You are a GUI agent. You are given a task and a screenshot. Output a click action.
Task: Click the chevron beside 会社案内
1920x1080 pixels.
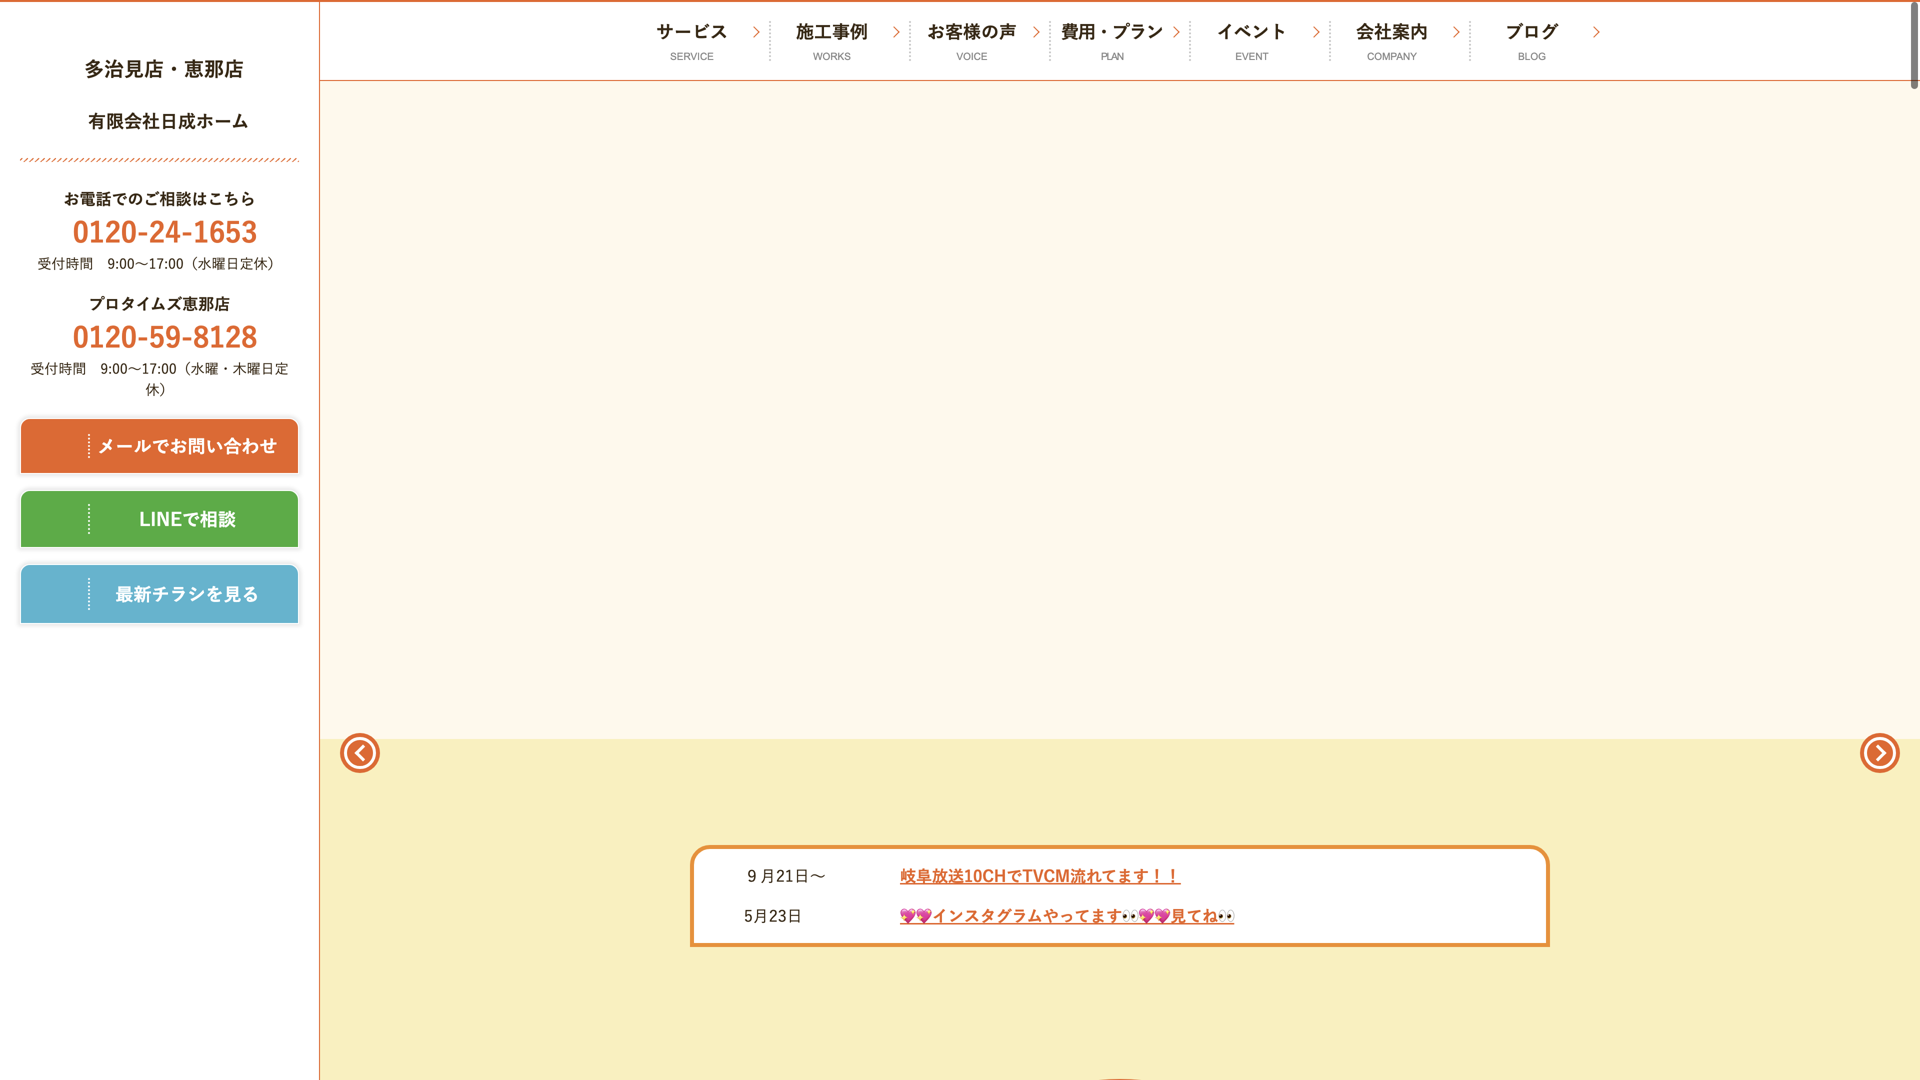pos(1456,32)
